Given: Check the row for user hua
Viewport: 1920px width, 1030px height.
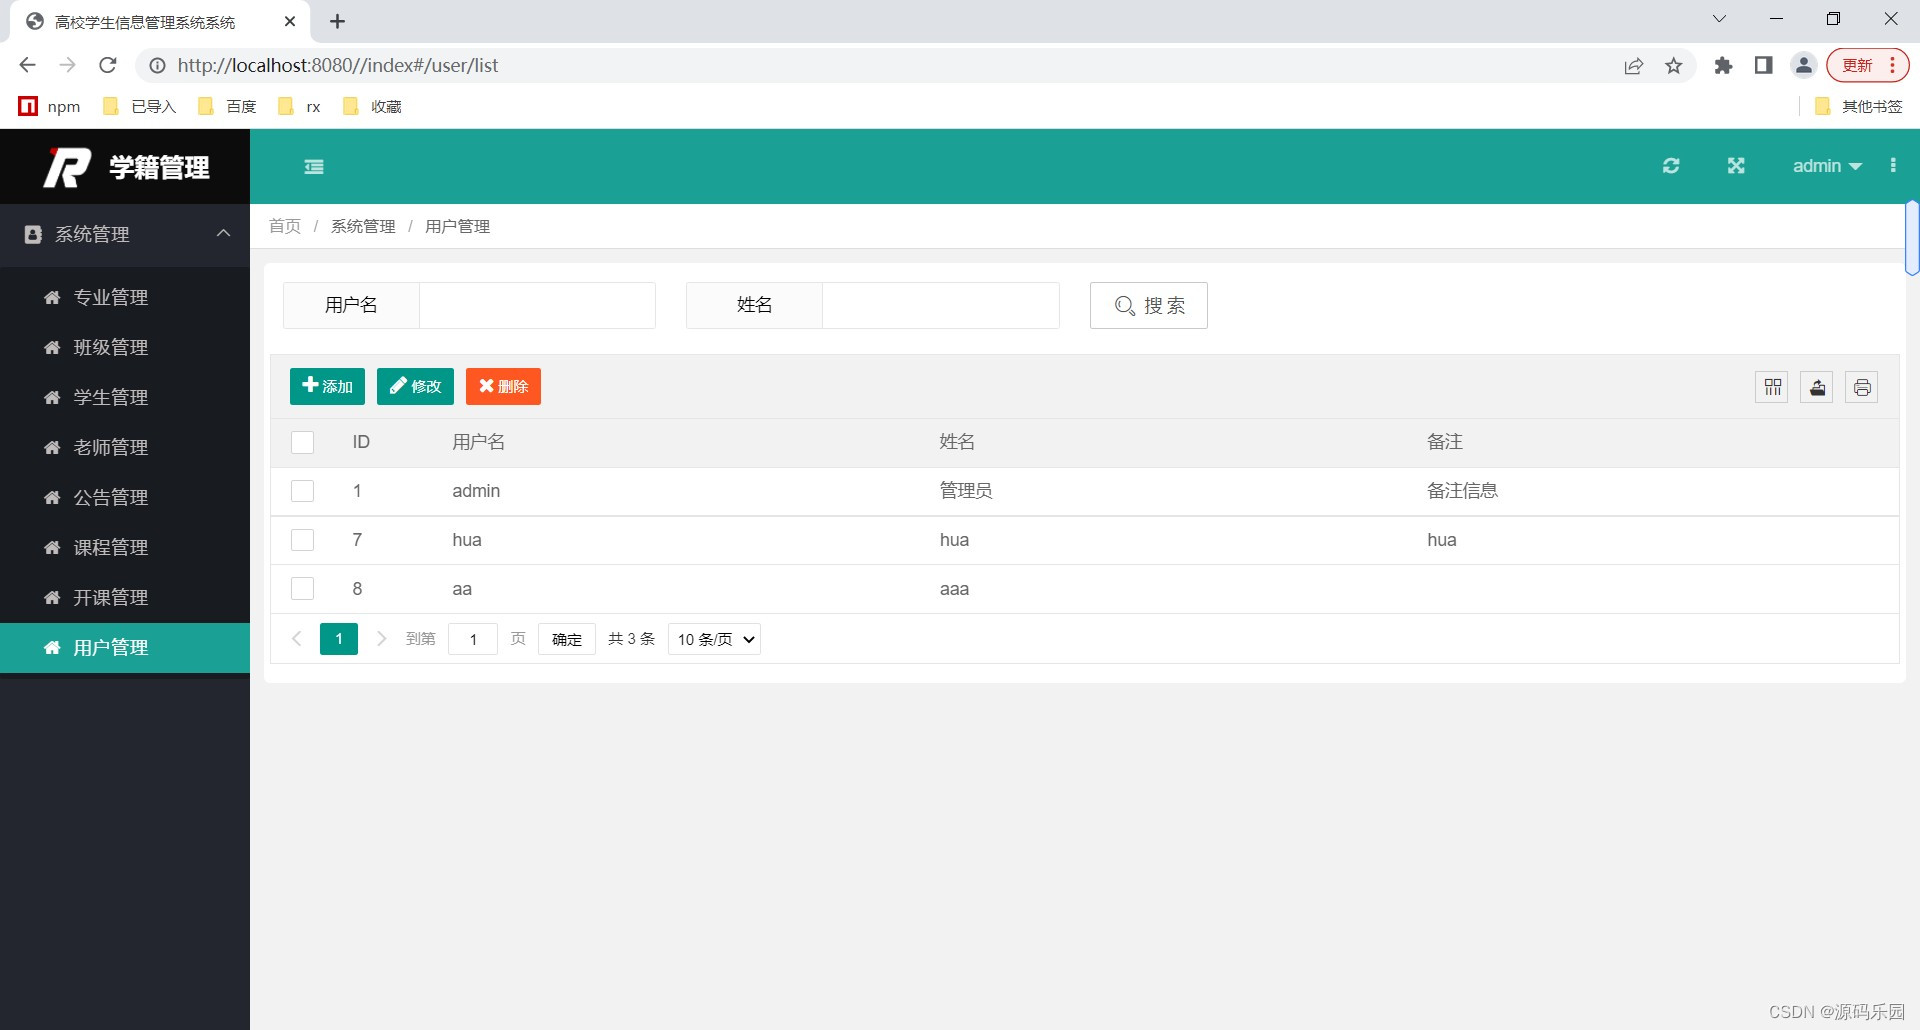Looking at the screenshot, I should (302, 540).
